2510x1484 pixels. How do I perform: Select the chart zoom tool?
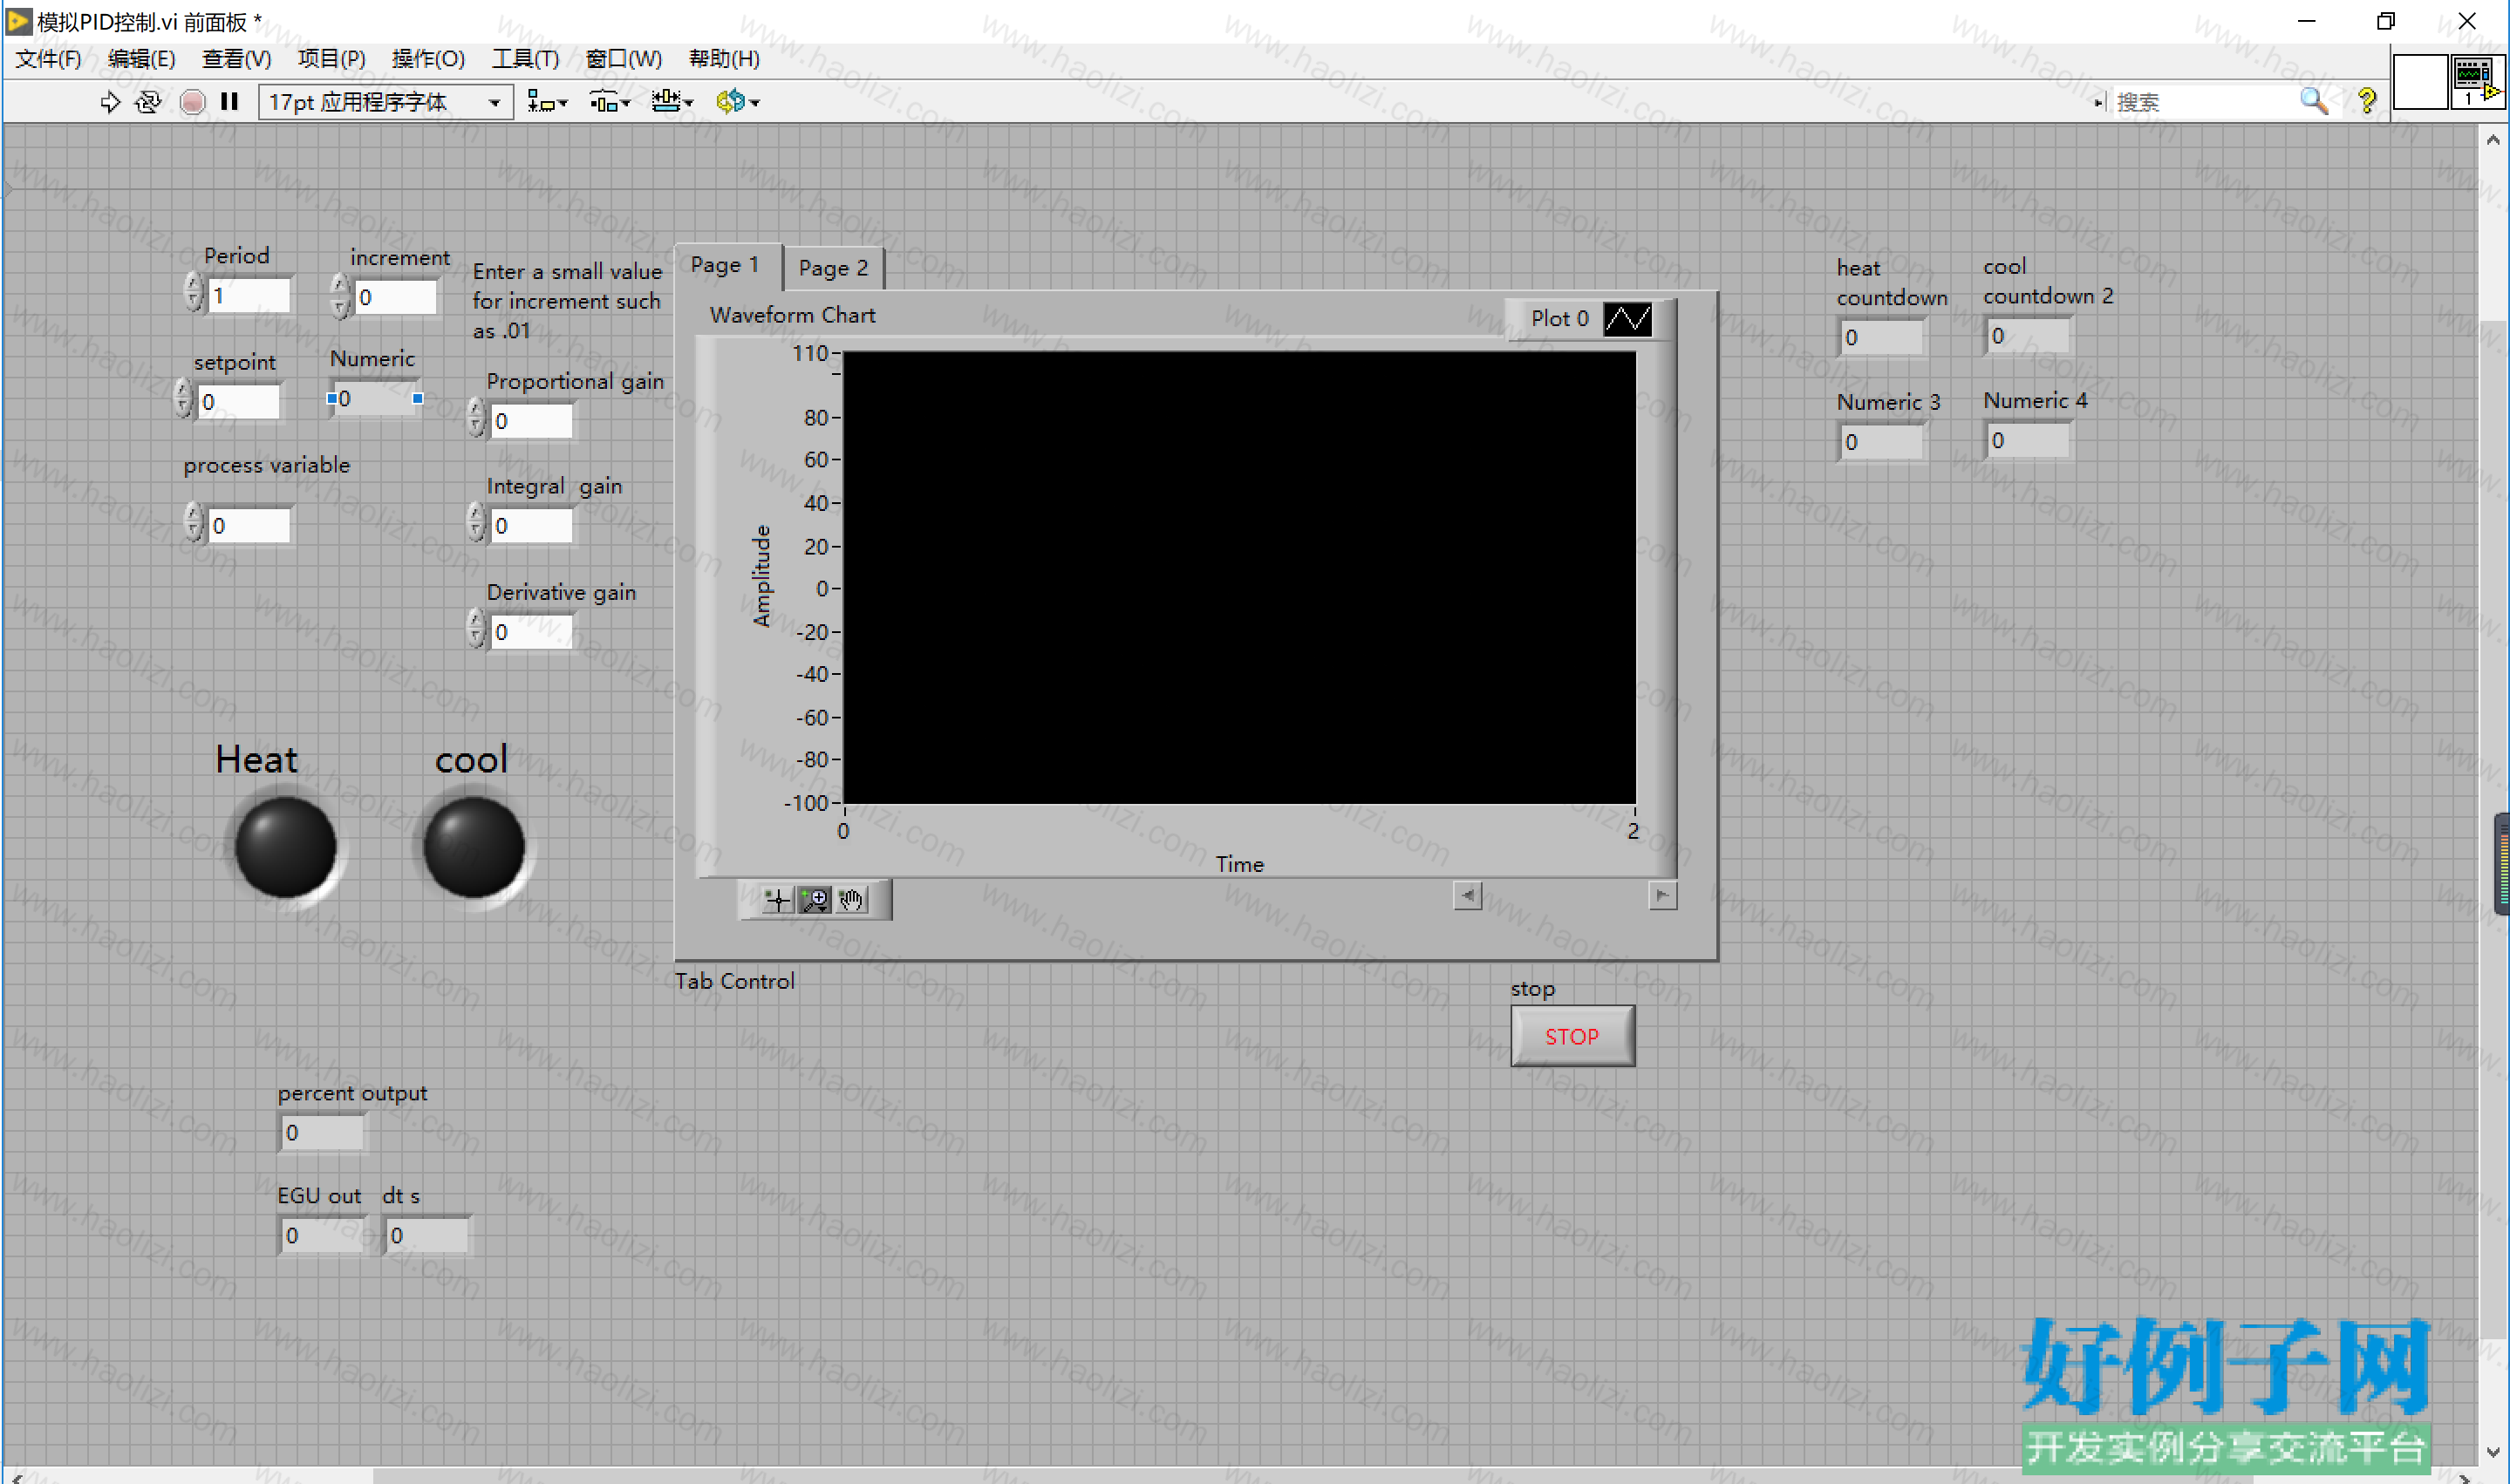coord(815,900)
